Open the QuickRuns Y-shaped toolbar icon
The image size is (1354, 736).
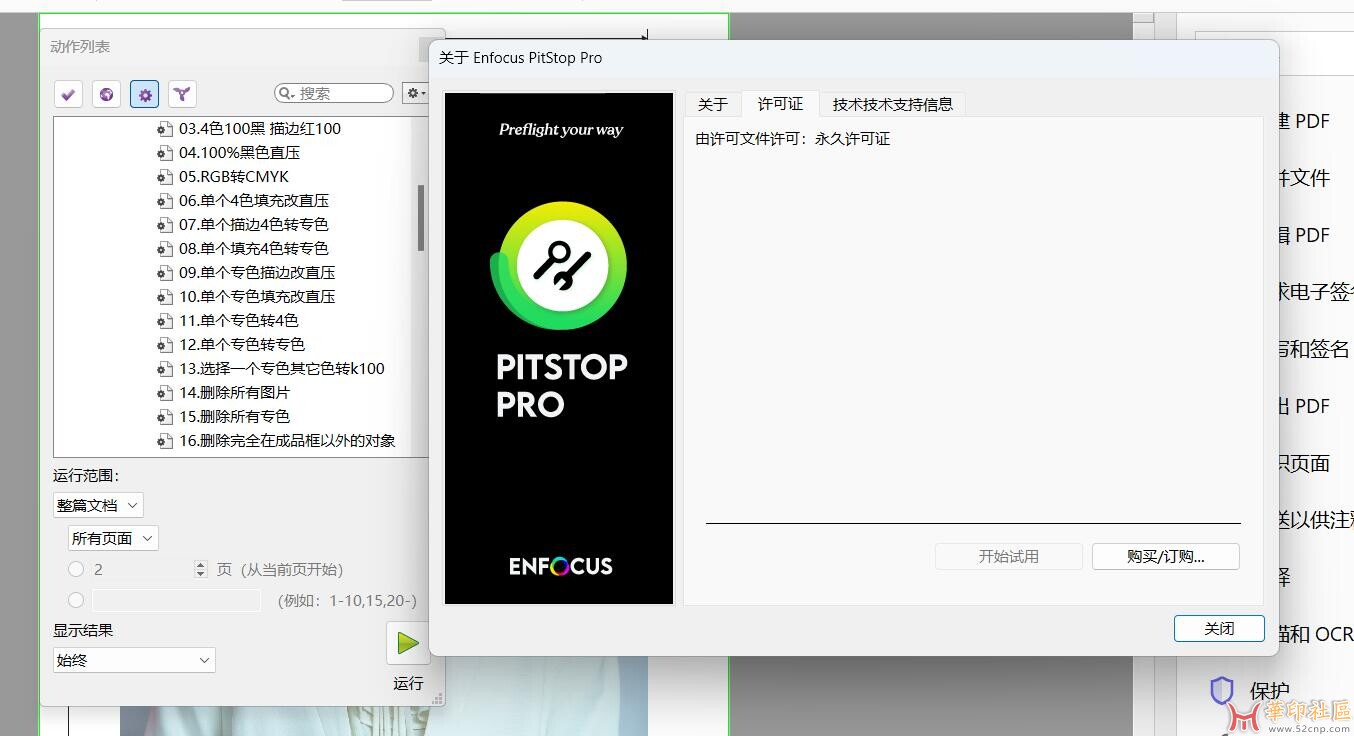[182, 94]
